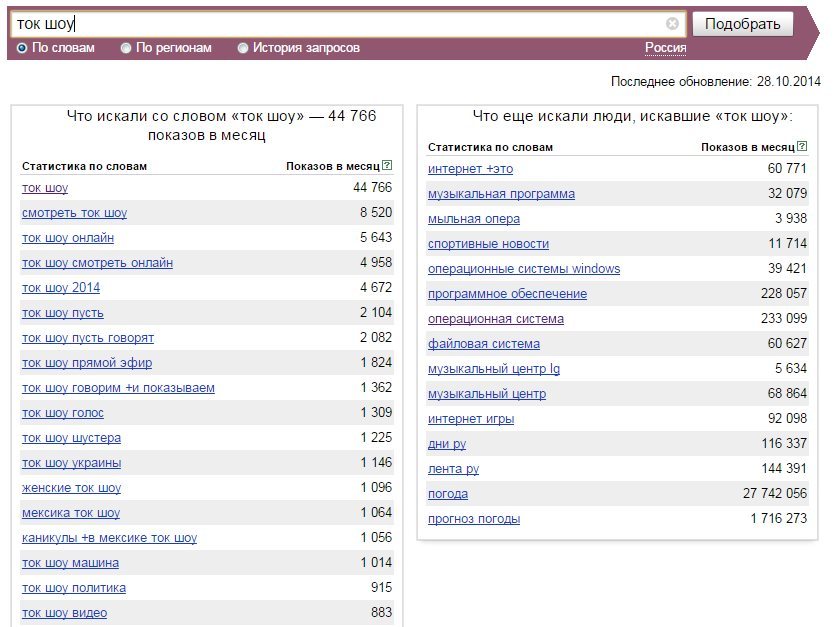Open 'интернет игры' related link

coord(471,420)
